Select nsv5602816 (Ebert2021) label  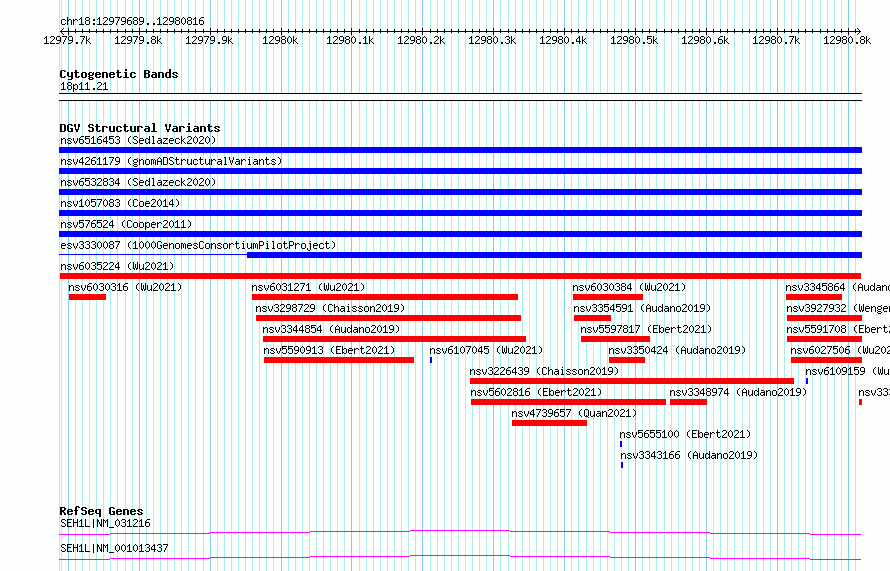tap(536, 392)
